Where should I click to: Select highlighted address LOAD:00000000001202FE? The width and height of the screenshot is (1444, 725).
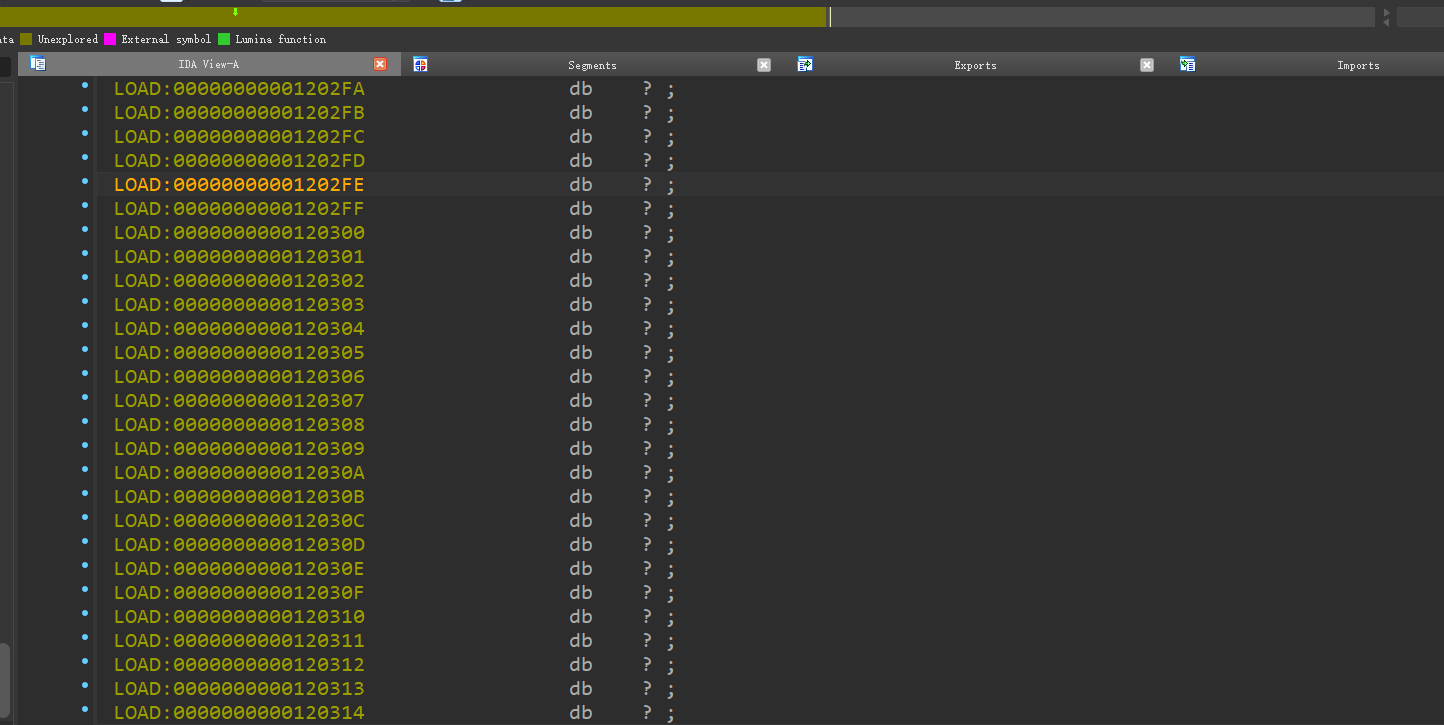tap(239, 185)
